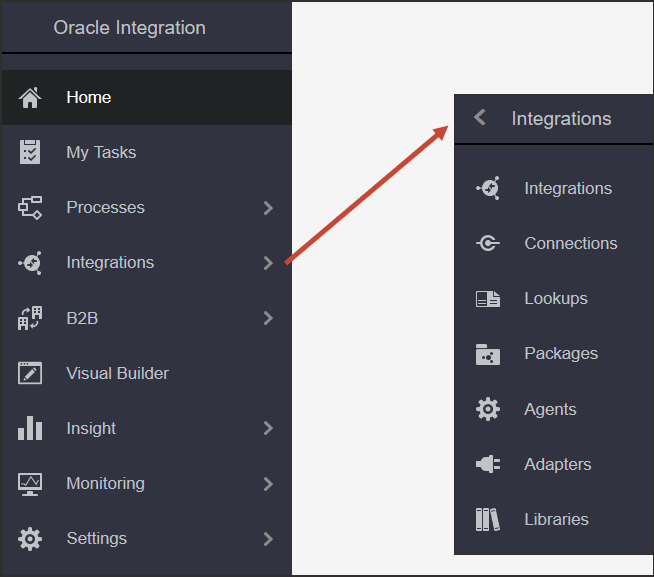Click the My Tasks clipboard icon
The image size is (654, 577).
pyautogui.click(x=30, y=152)
